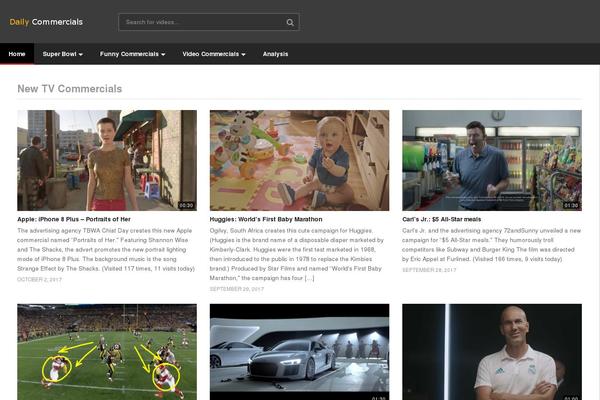Click the Carl's Jr. post's September date
The width and height of the screenshot is (600, 400).
coord(429,270)
